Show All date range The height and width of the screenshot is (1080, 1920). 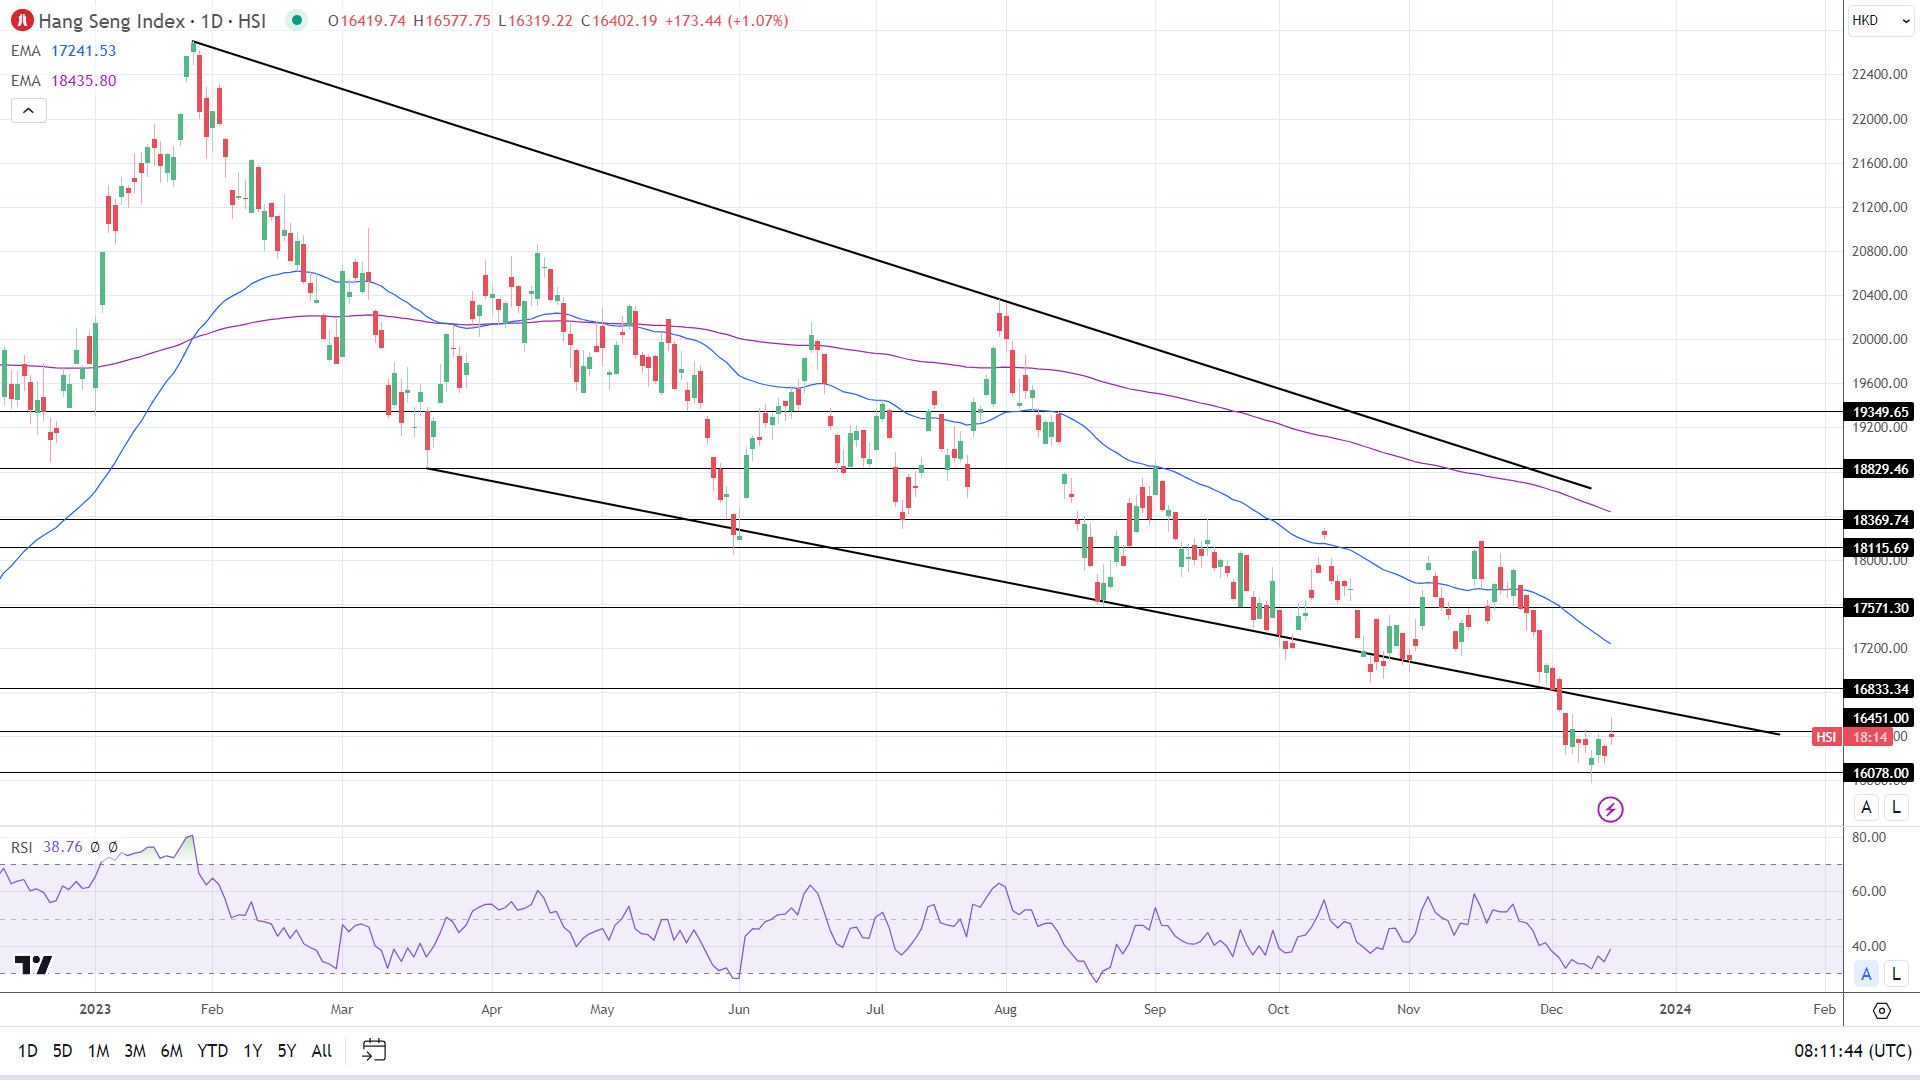tap(322, 1050)
